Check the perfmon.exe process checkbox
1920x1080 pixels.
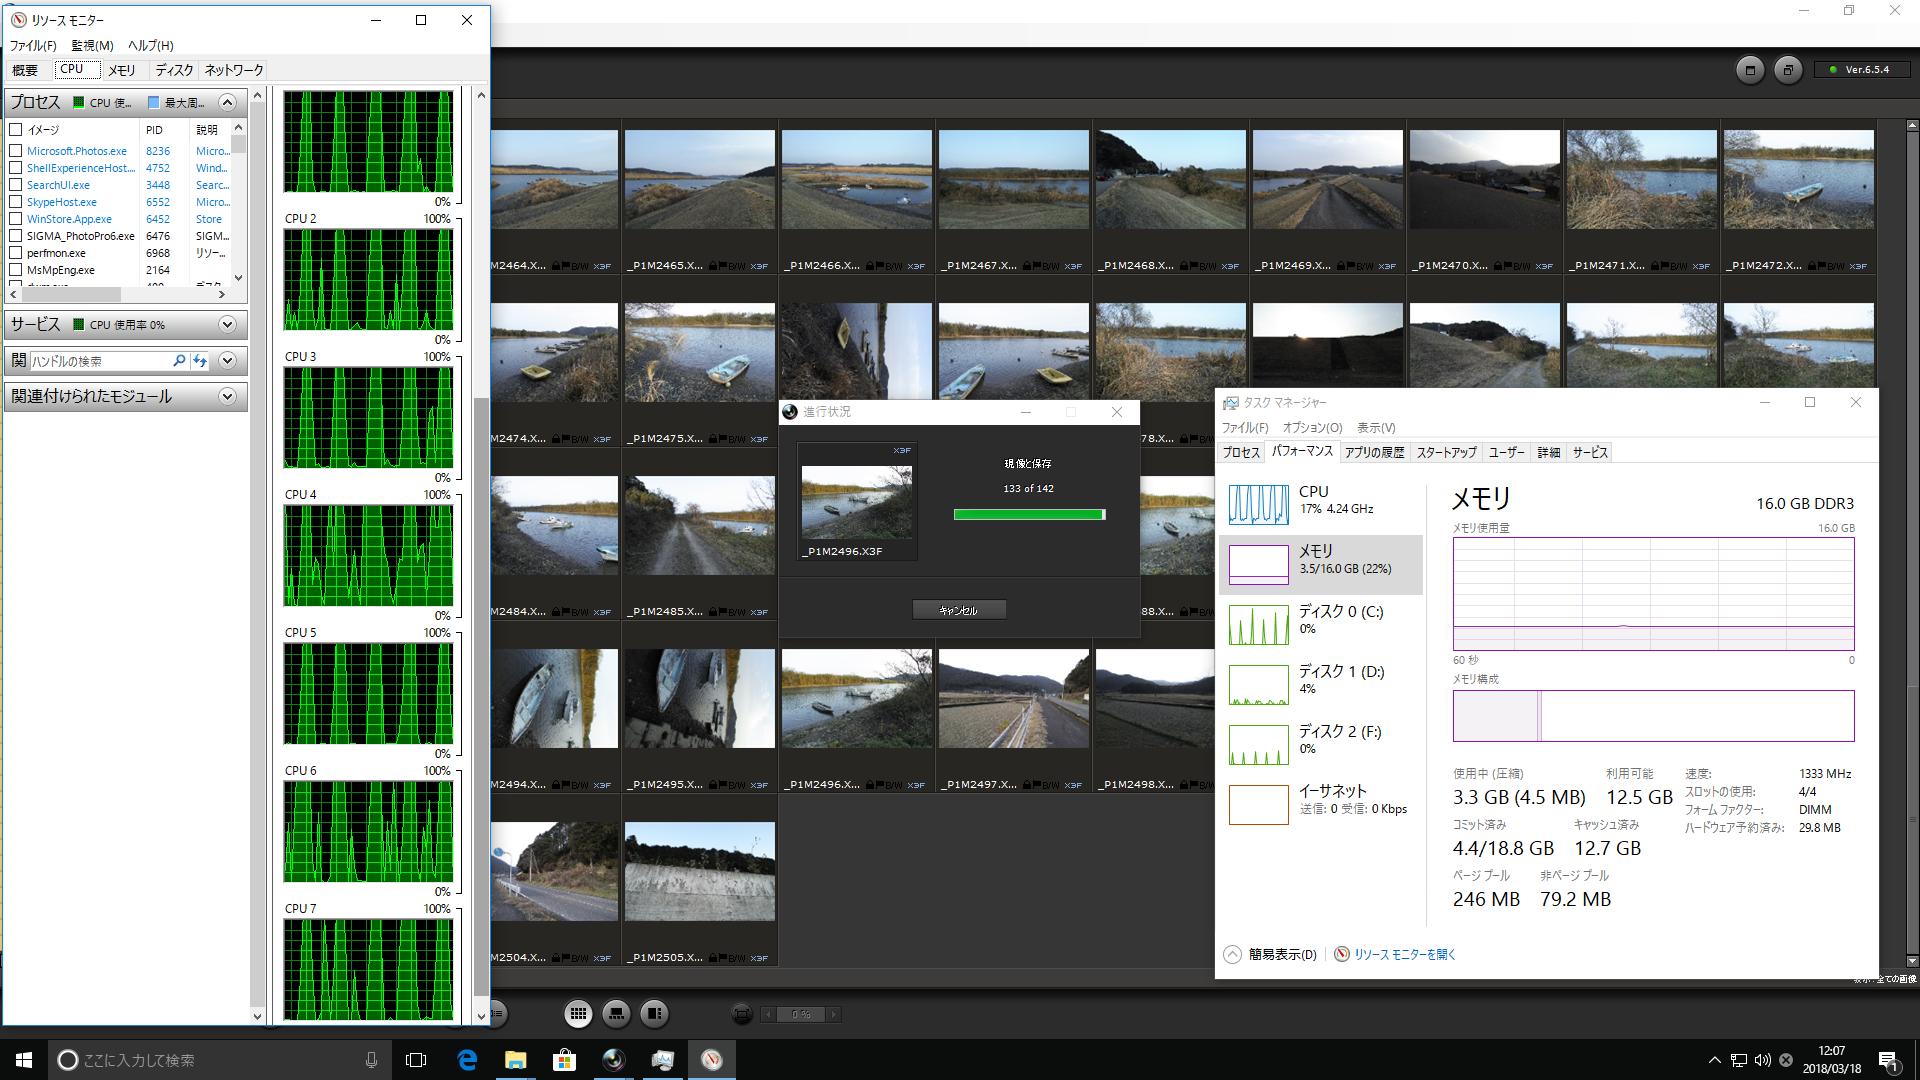click(16, 253)
